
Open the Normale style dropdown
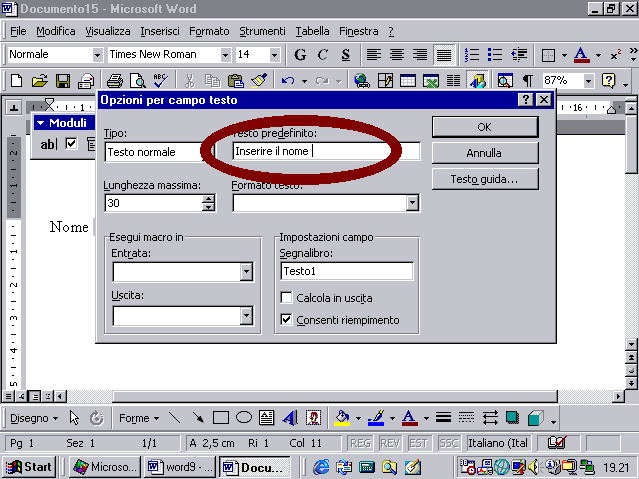pos(97,55)
